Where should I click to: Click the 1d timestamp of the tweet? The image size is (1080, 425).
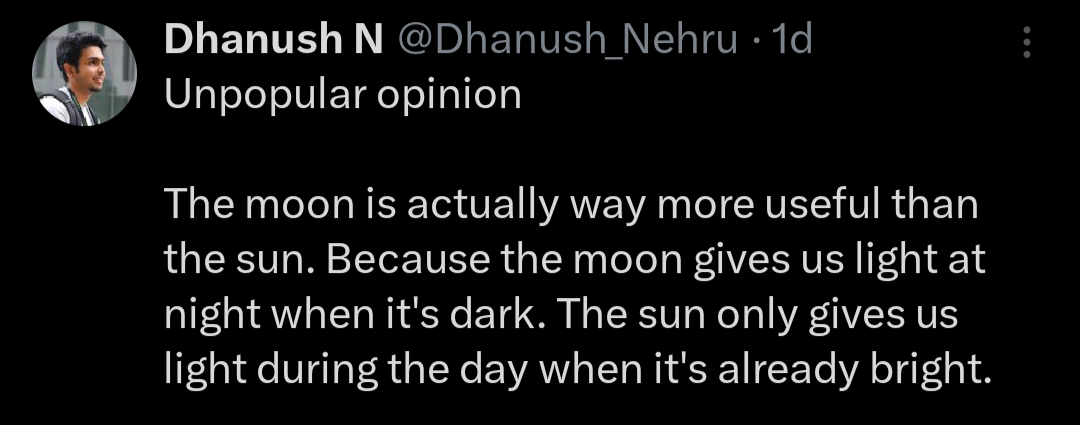(x=792, y=40)
